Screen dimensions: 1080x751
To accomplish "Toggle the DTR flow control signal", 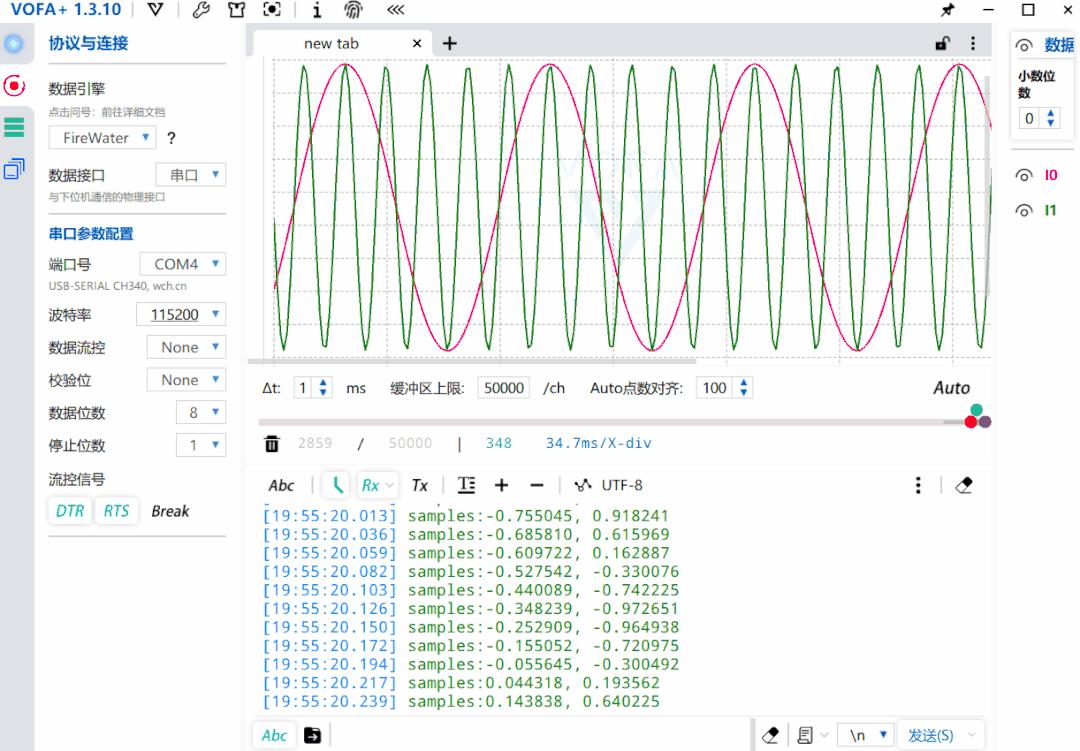I will [70, 511].
